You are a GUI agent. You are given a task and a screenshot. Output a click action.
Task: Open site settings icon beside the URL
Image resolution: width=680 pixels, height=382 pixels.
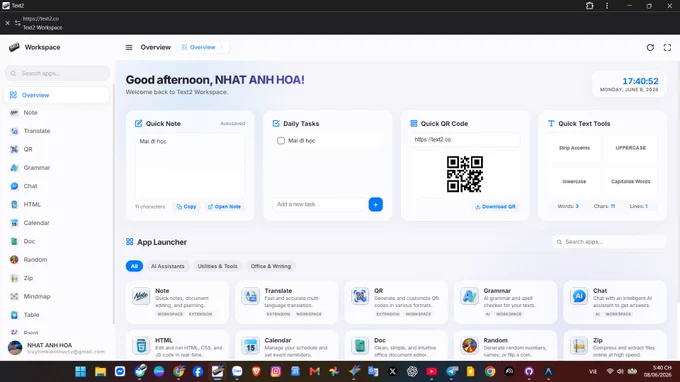pyautogui.click(x=17, y=23)
